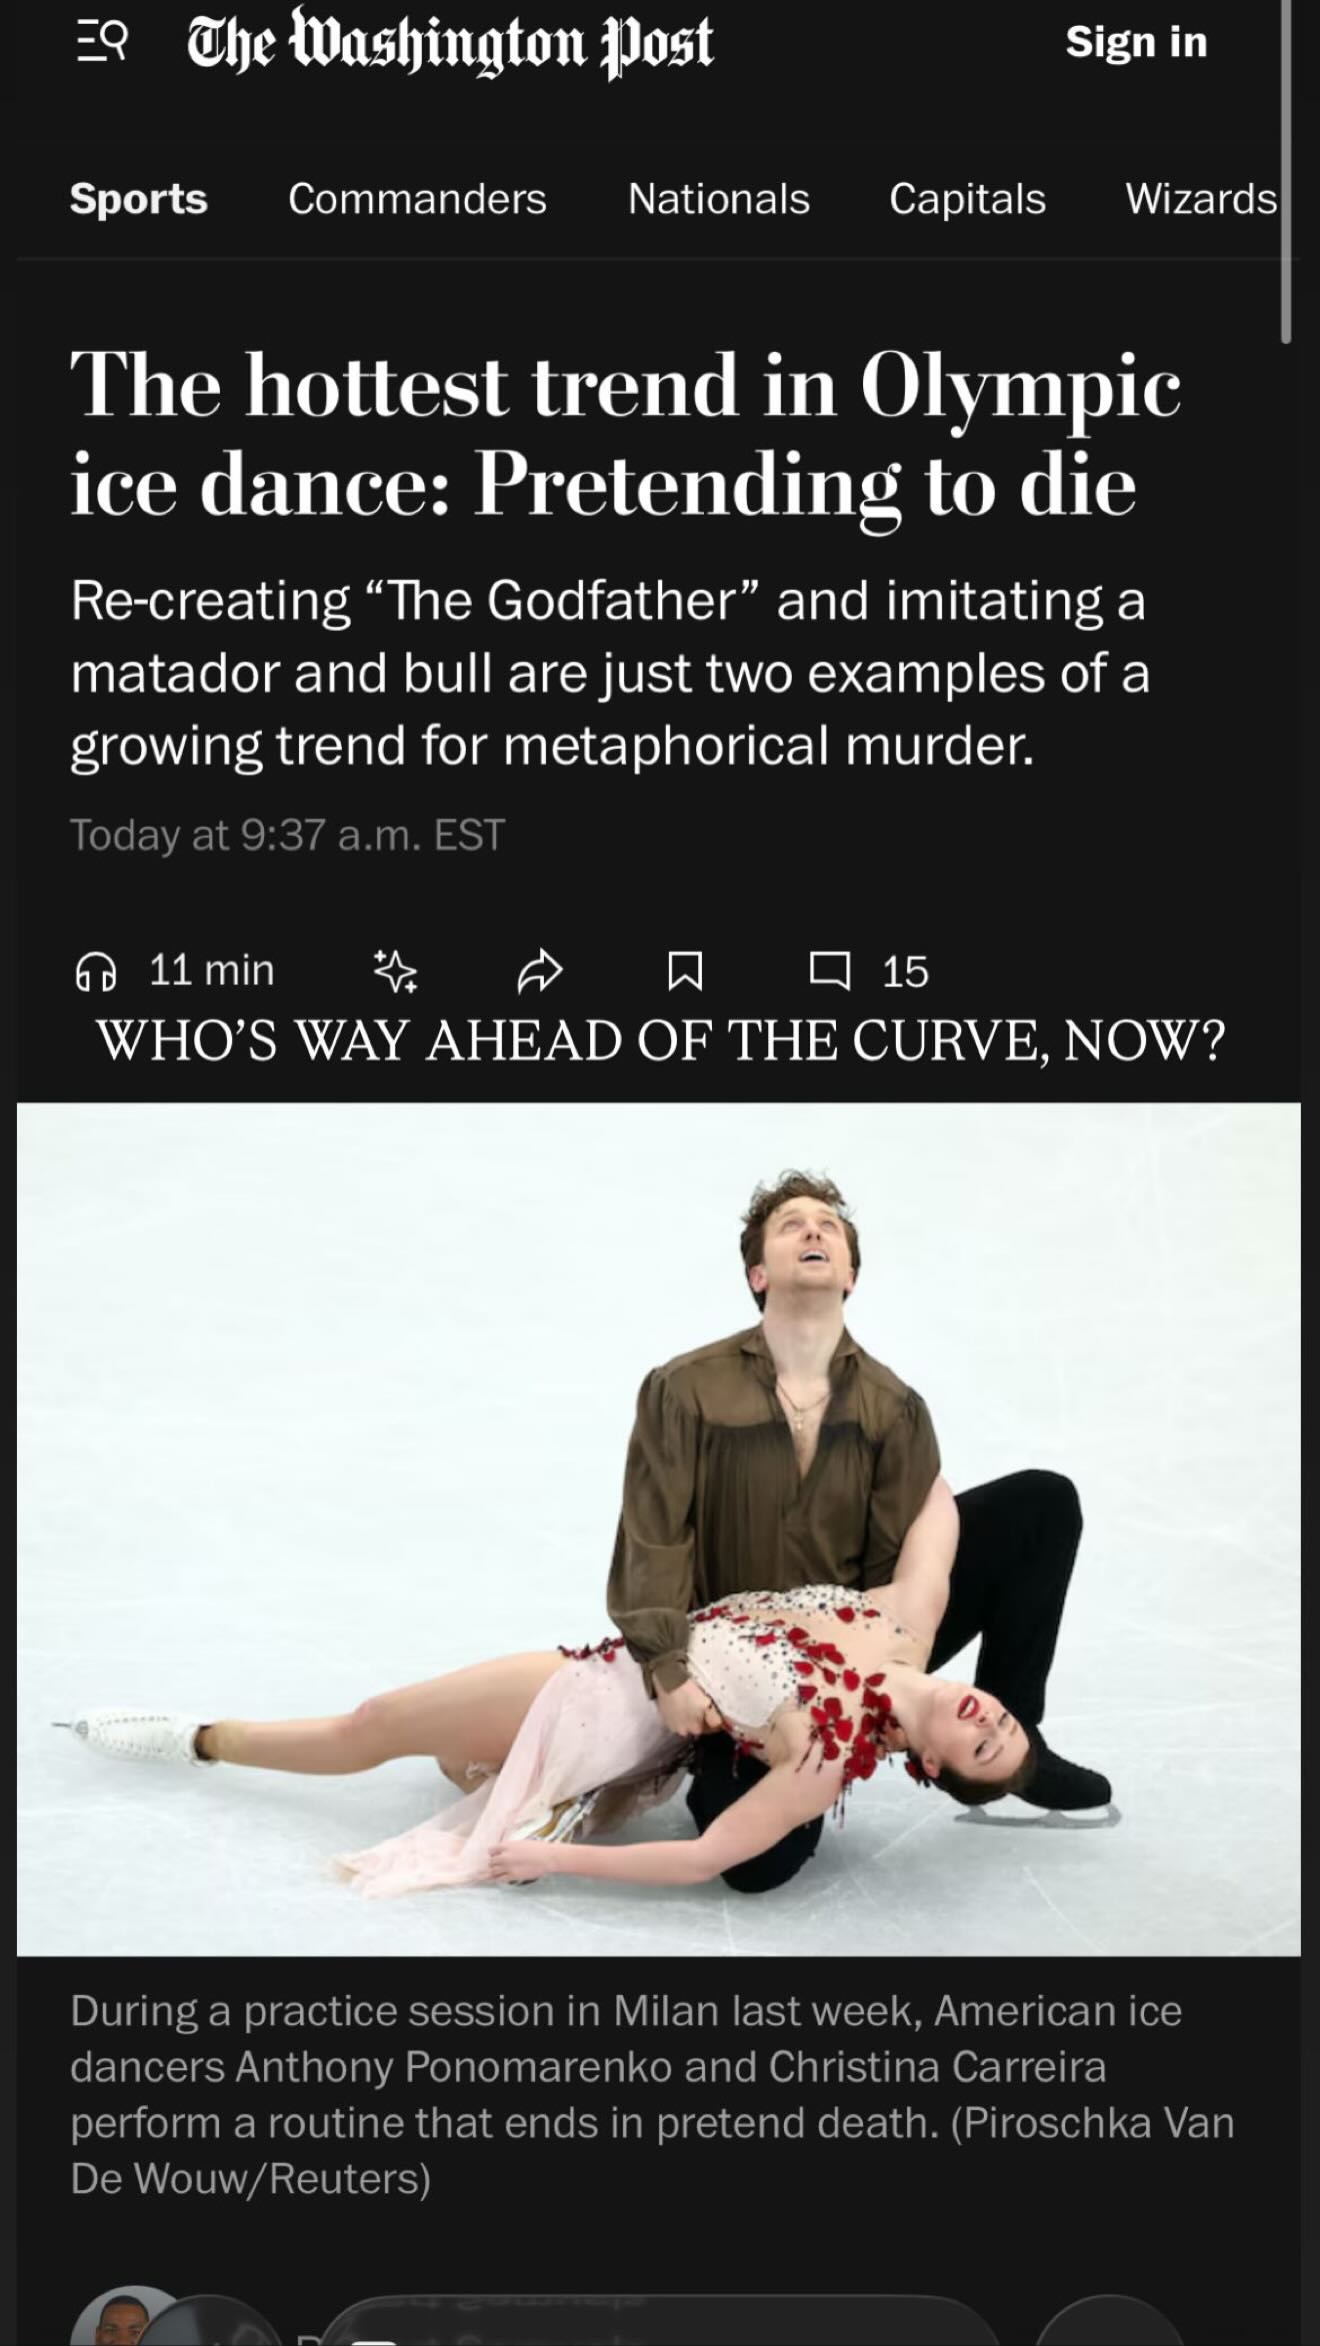Viewport: 1320px width, 2346px height.
Task: Open the menu and search icon
Action: click(x=103, y=42)
